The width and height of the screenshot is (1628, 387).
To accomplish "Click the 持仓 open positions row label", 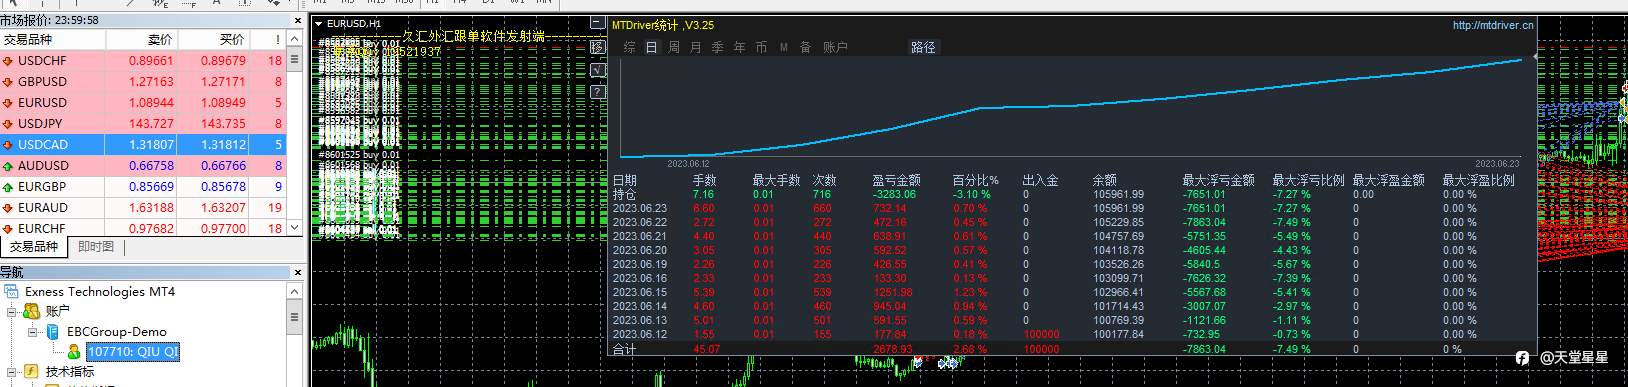I will pos(624,194).
